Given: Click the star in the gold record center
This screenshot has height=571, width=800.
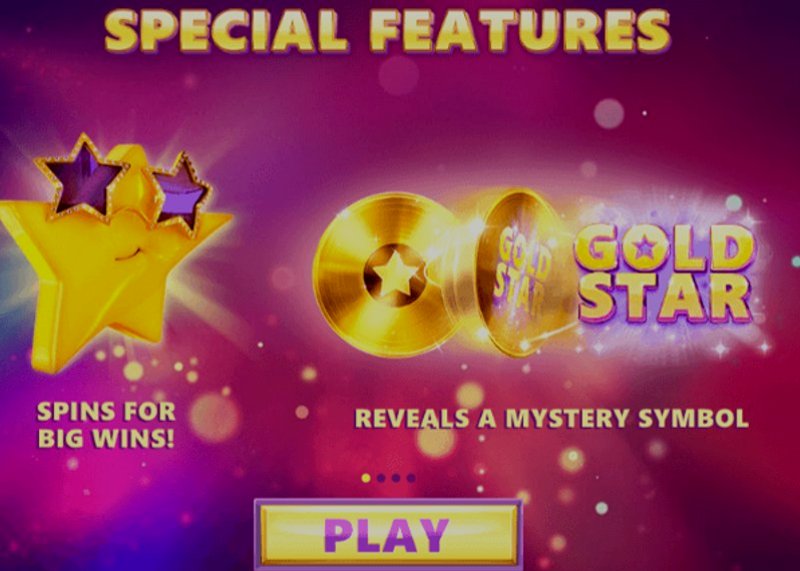Looking at the screenshot, I should tap(395, 276).
